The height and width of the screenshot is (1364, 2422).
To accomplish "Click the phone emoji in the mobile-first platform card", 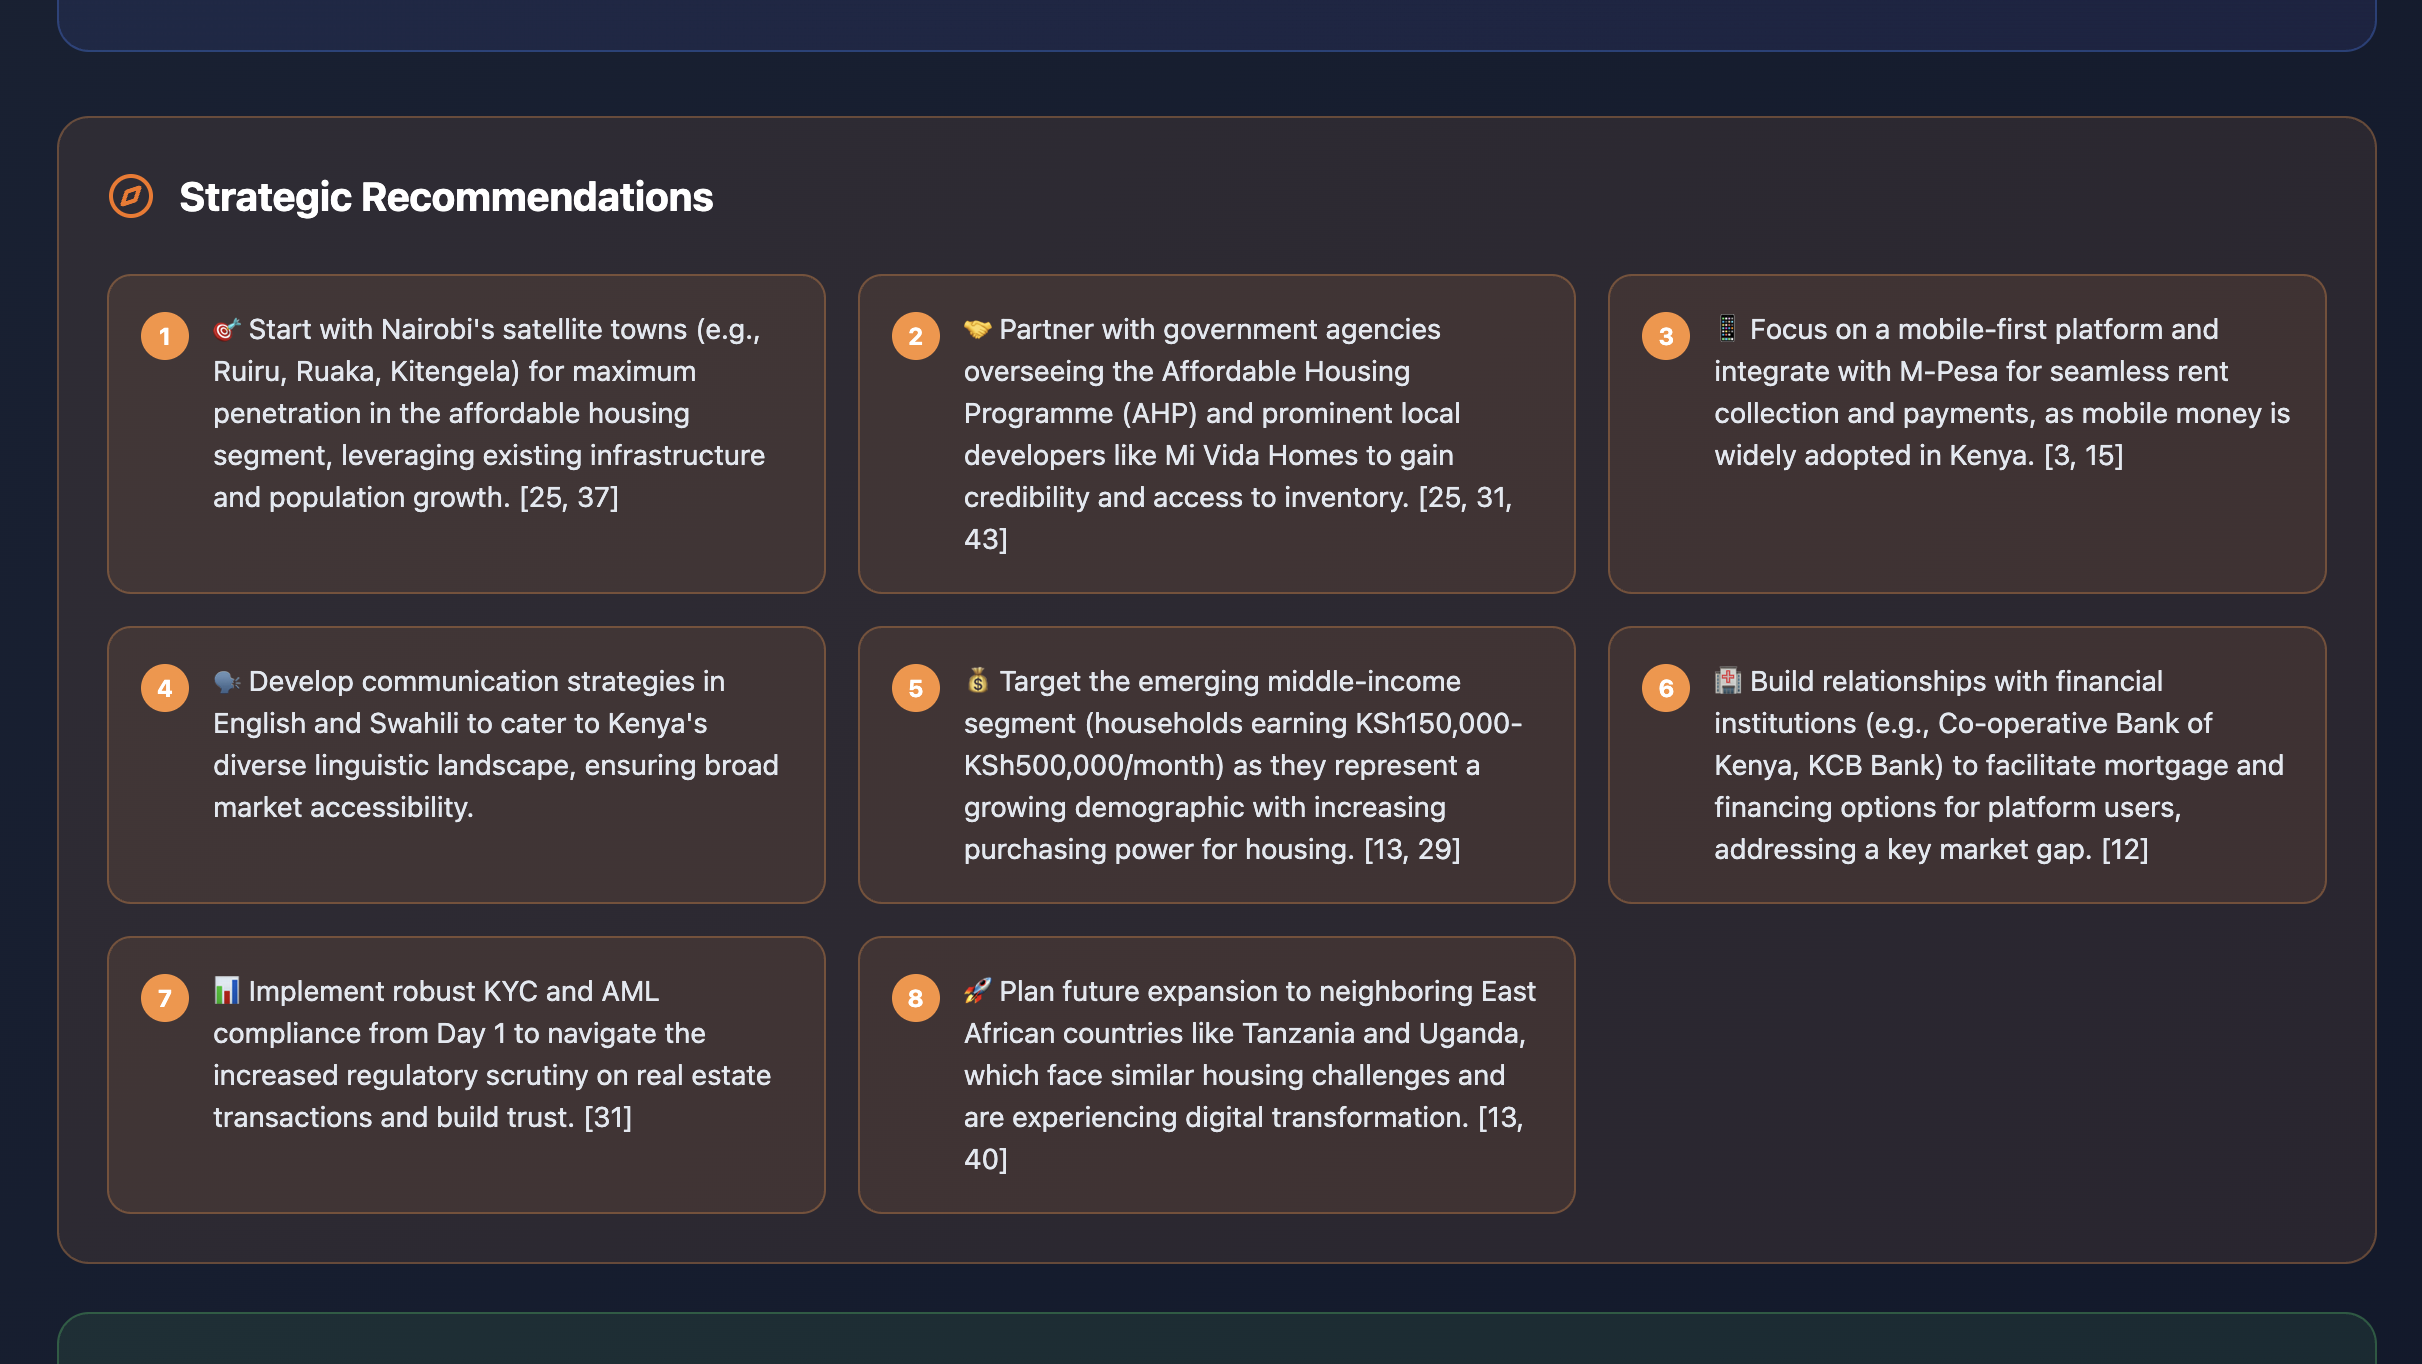I will coord(1727,329).
